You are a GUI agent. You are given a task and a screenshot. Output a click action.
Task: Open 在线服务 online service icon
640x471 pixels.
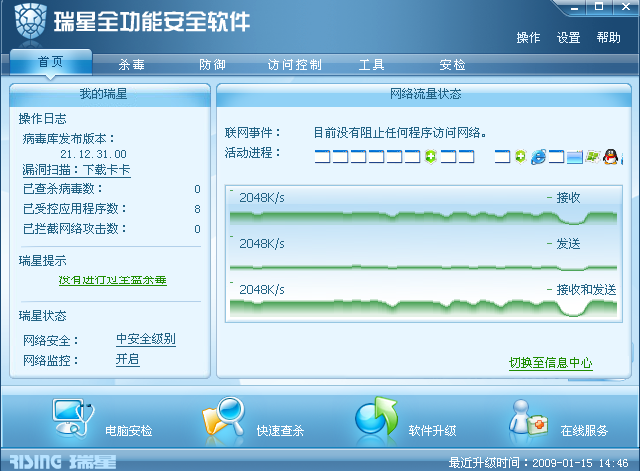pyautogui.click(x=528, y=418)
